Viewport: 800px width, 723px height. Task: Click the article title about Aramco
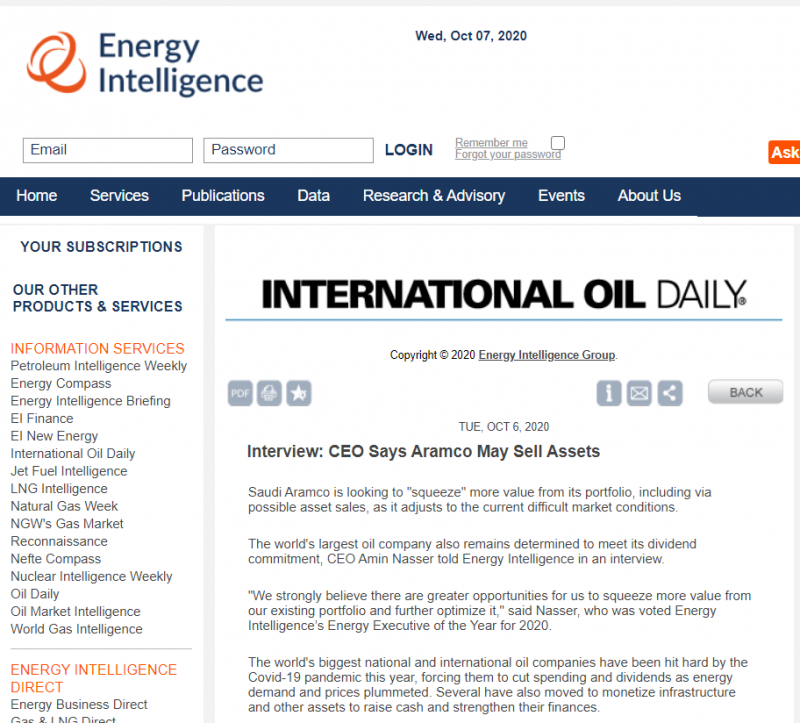point(423,452)
